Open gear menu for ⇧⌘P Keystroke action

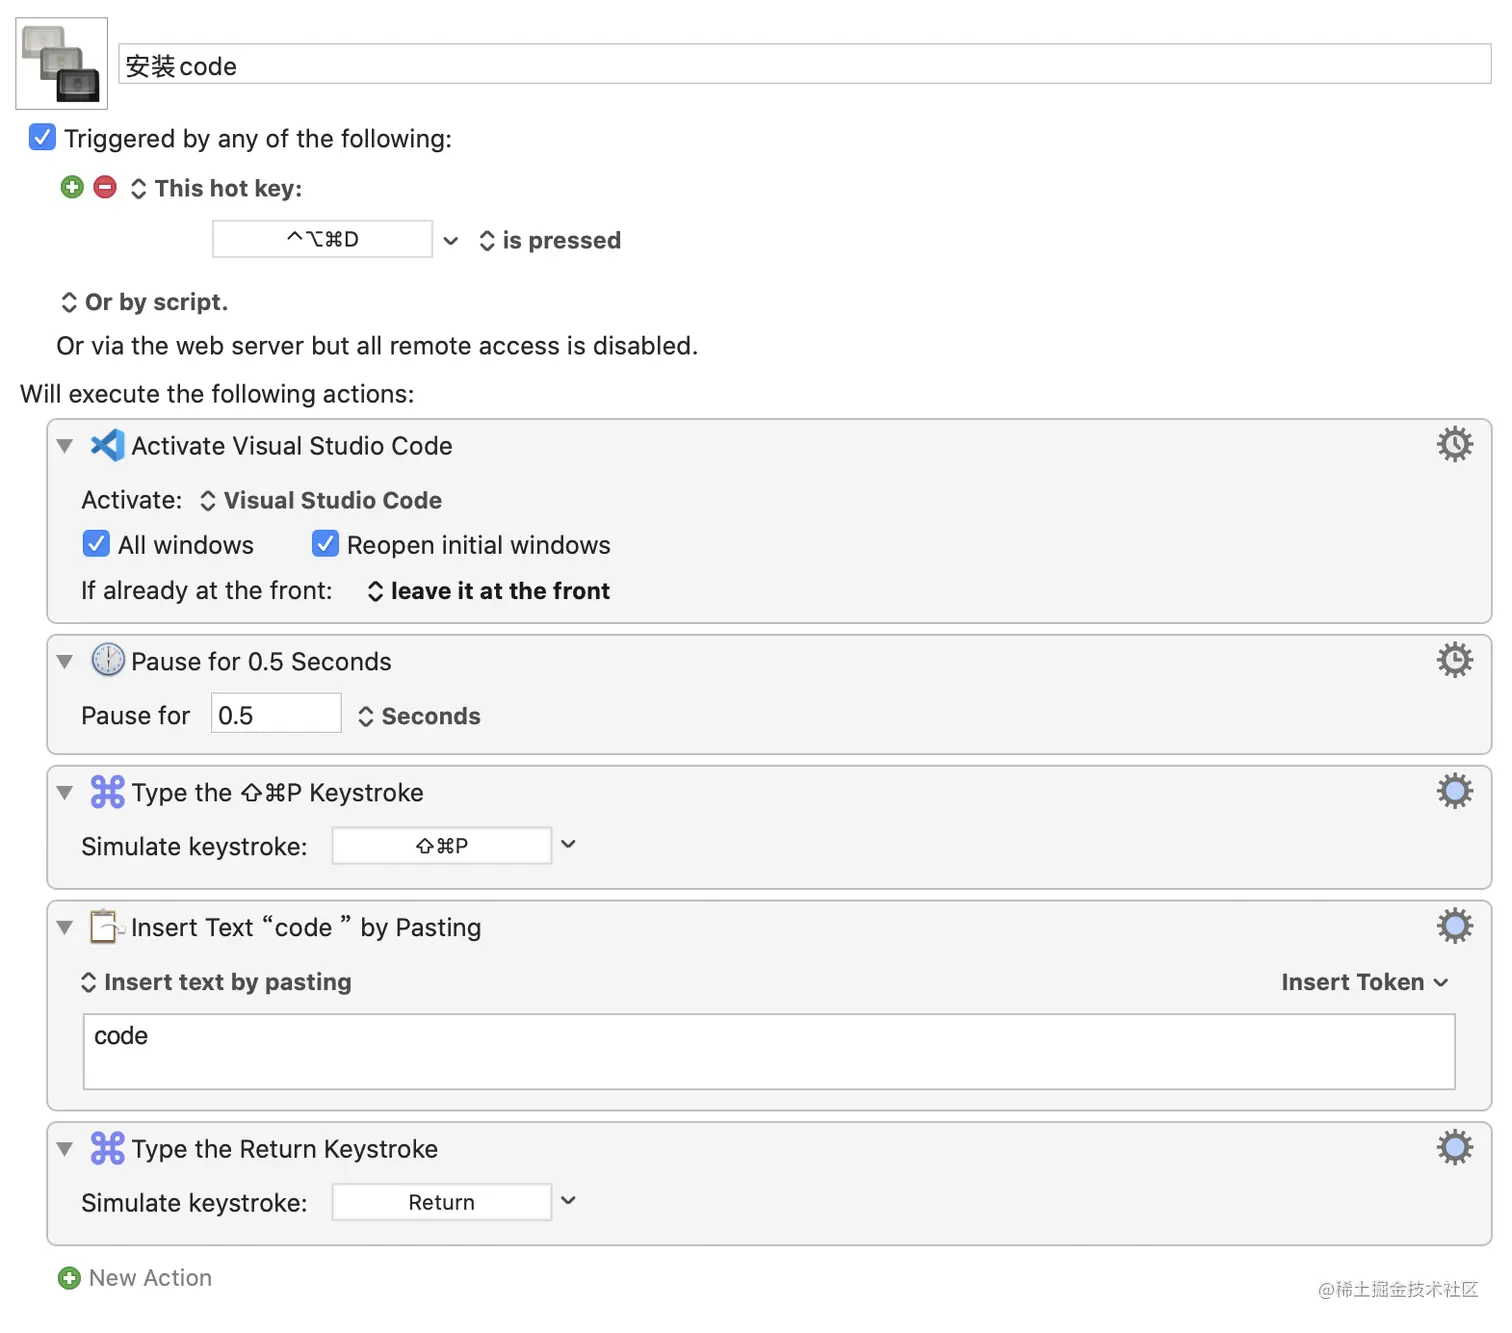1455,791
